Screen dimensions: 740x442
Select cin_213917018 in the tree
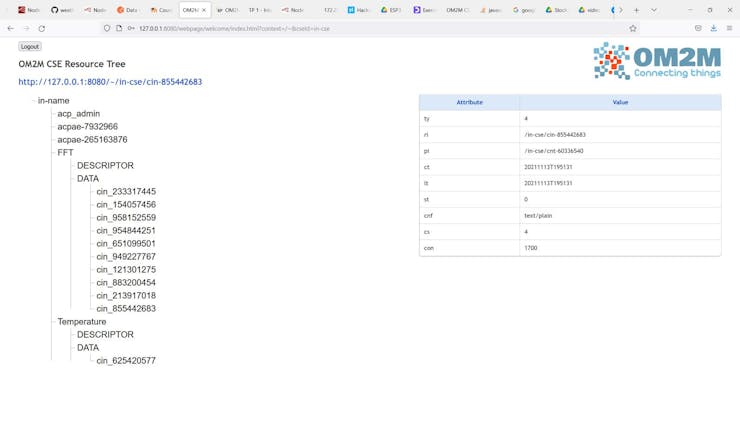pos(126,295)
